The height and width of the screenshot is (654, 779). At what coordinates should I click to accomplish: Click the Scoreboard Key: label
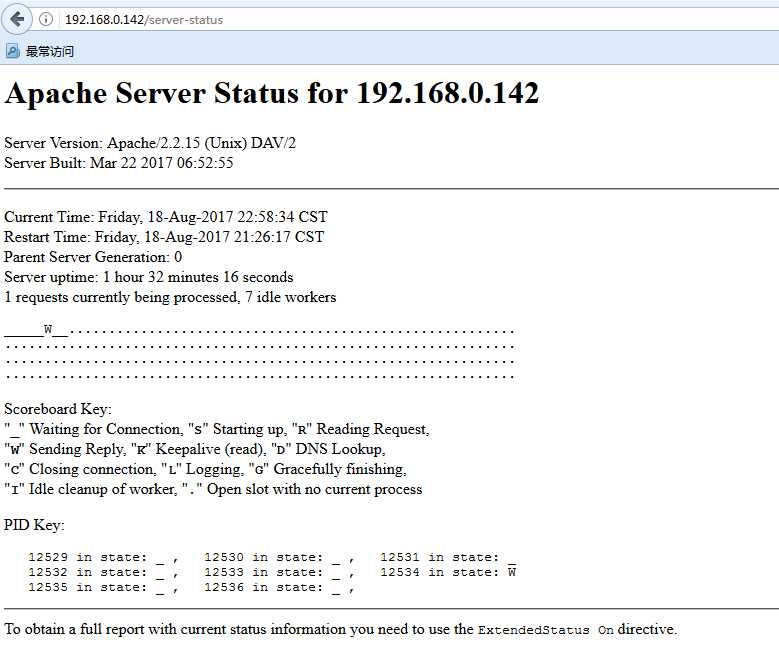coord(58,409)
